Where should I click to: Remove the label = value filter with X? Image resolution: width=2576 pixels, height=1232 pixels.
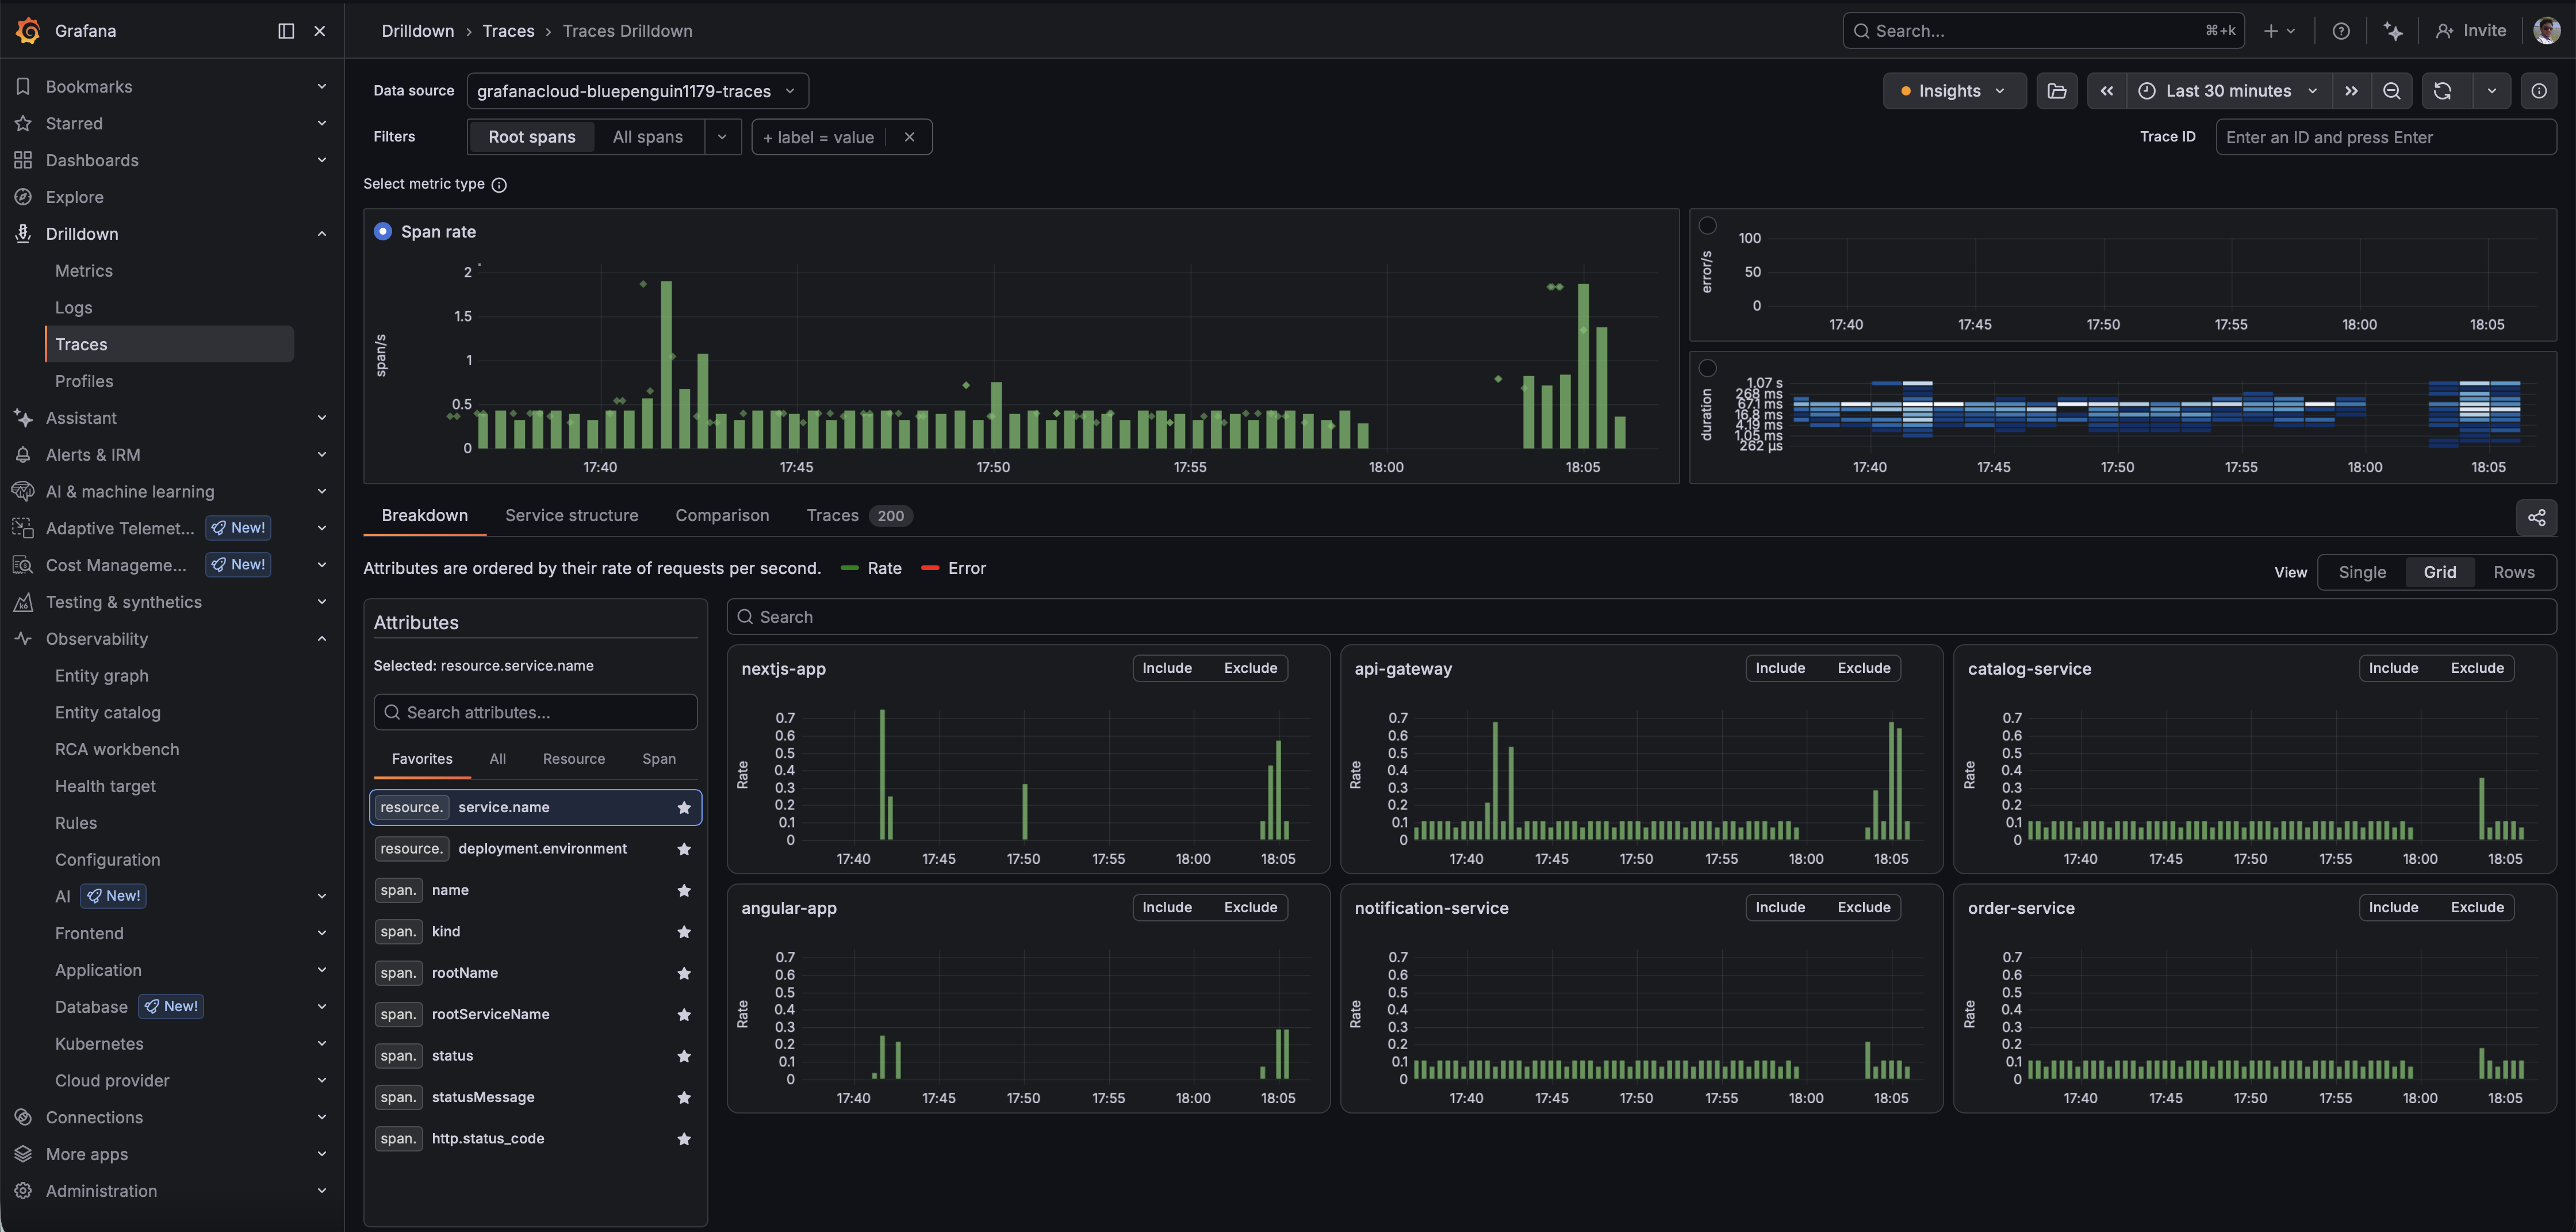(909, 137)
